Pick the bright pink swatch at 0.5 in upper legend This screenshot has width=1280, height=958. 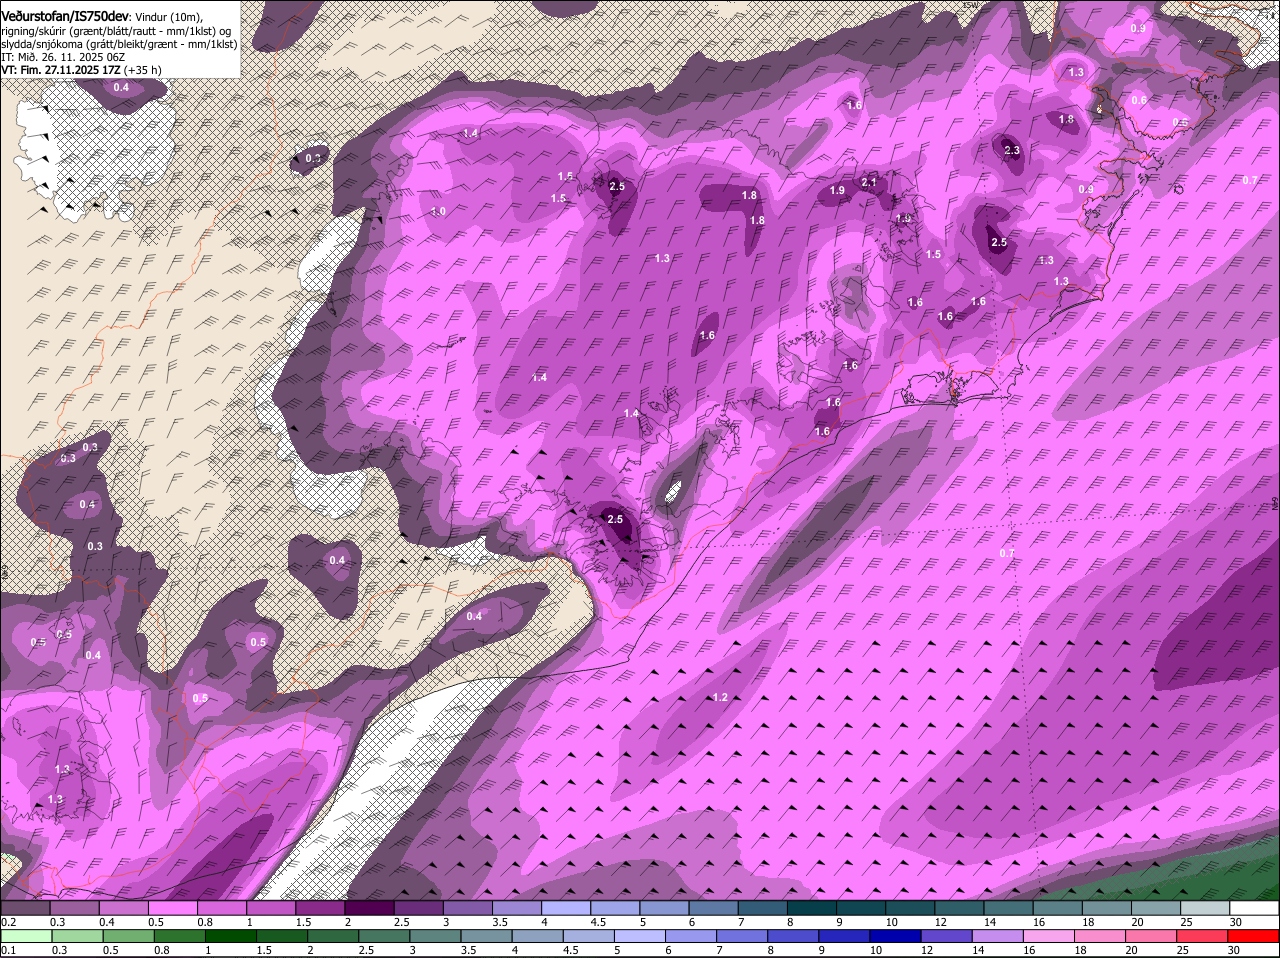(x=172, y=908)
